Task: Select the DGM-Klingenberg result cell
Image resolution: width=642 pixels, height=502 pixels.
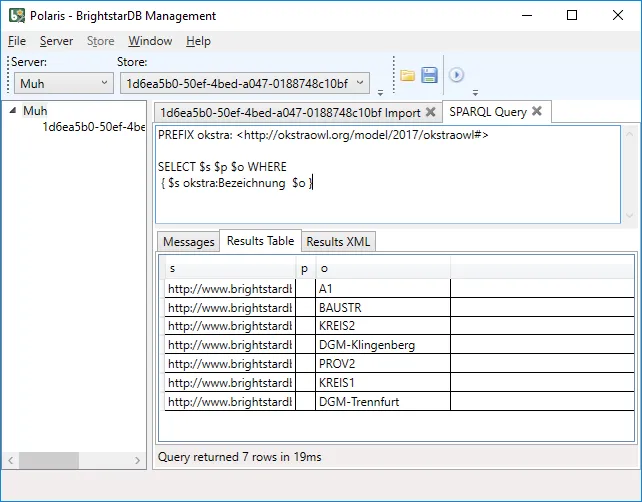Action: (383, 345)
